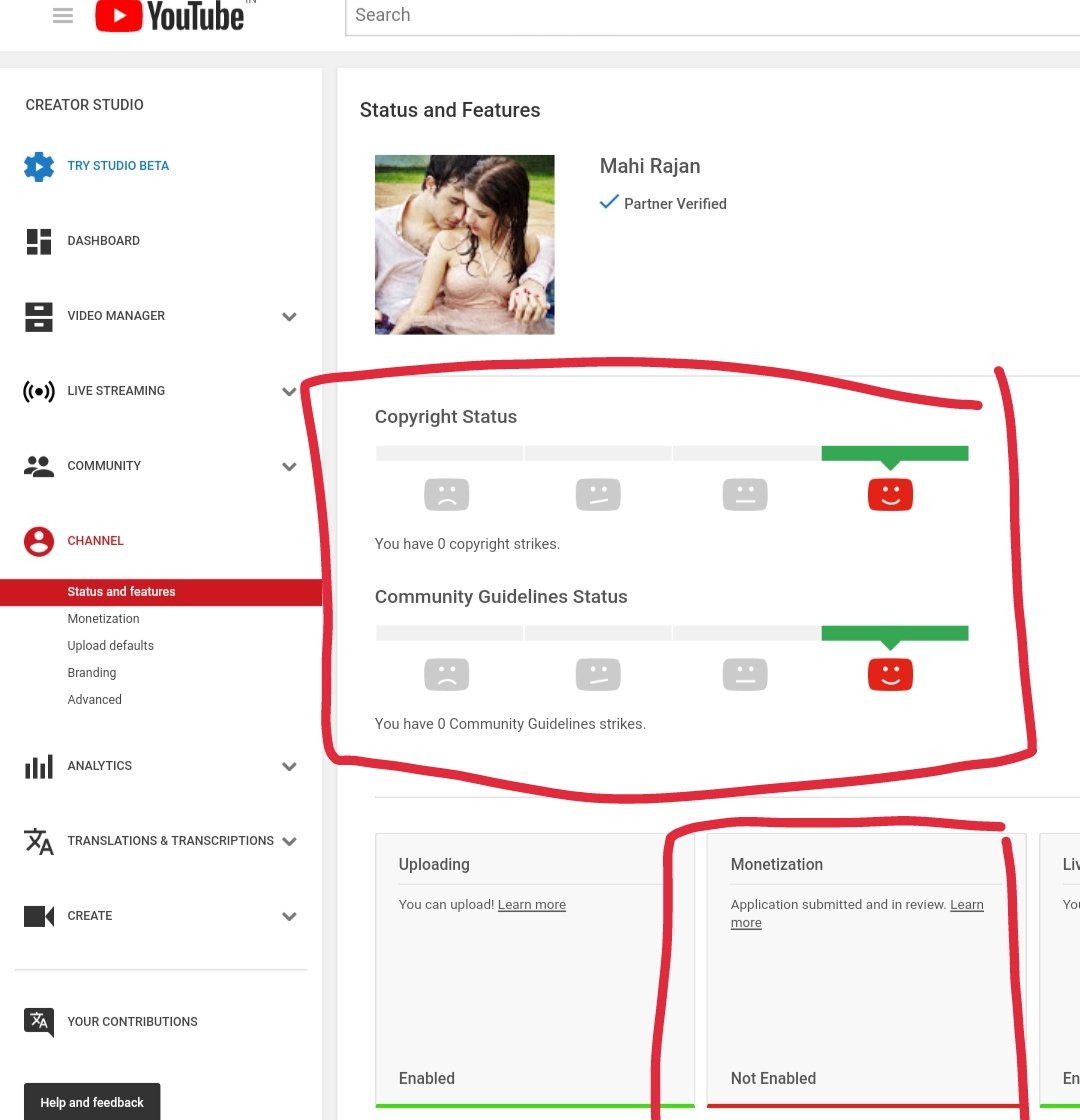Click the Translations & Transcriptions icon
This screenshot has height=1120, width=1080.
click(x=39, y=841)
